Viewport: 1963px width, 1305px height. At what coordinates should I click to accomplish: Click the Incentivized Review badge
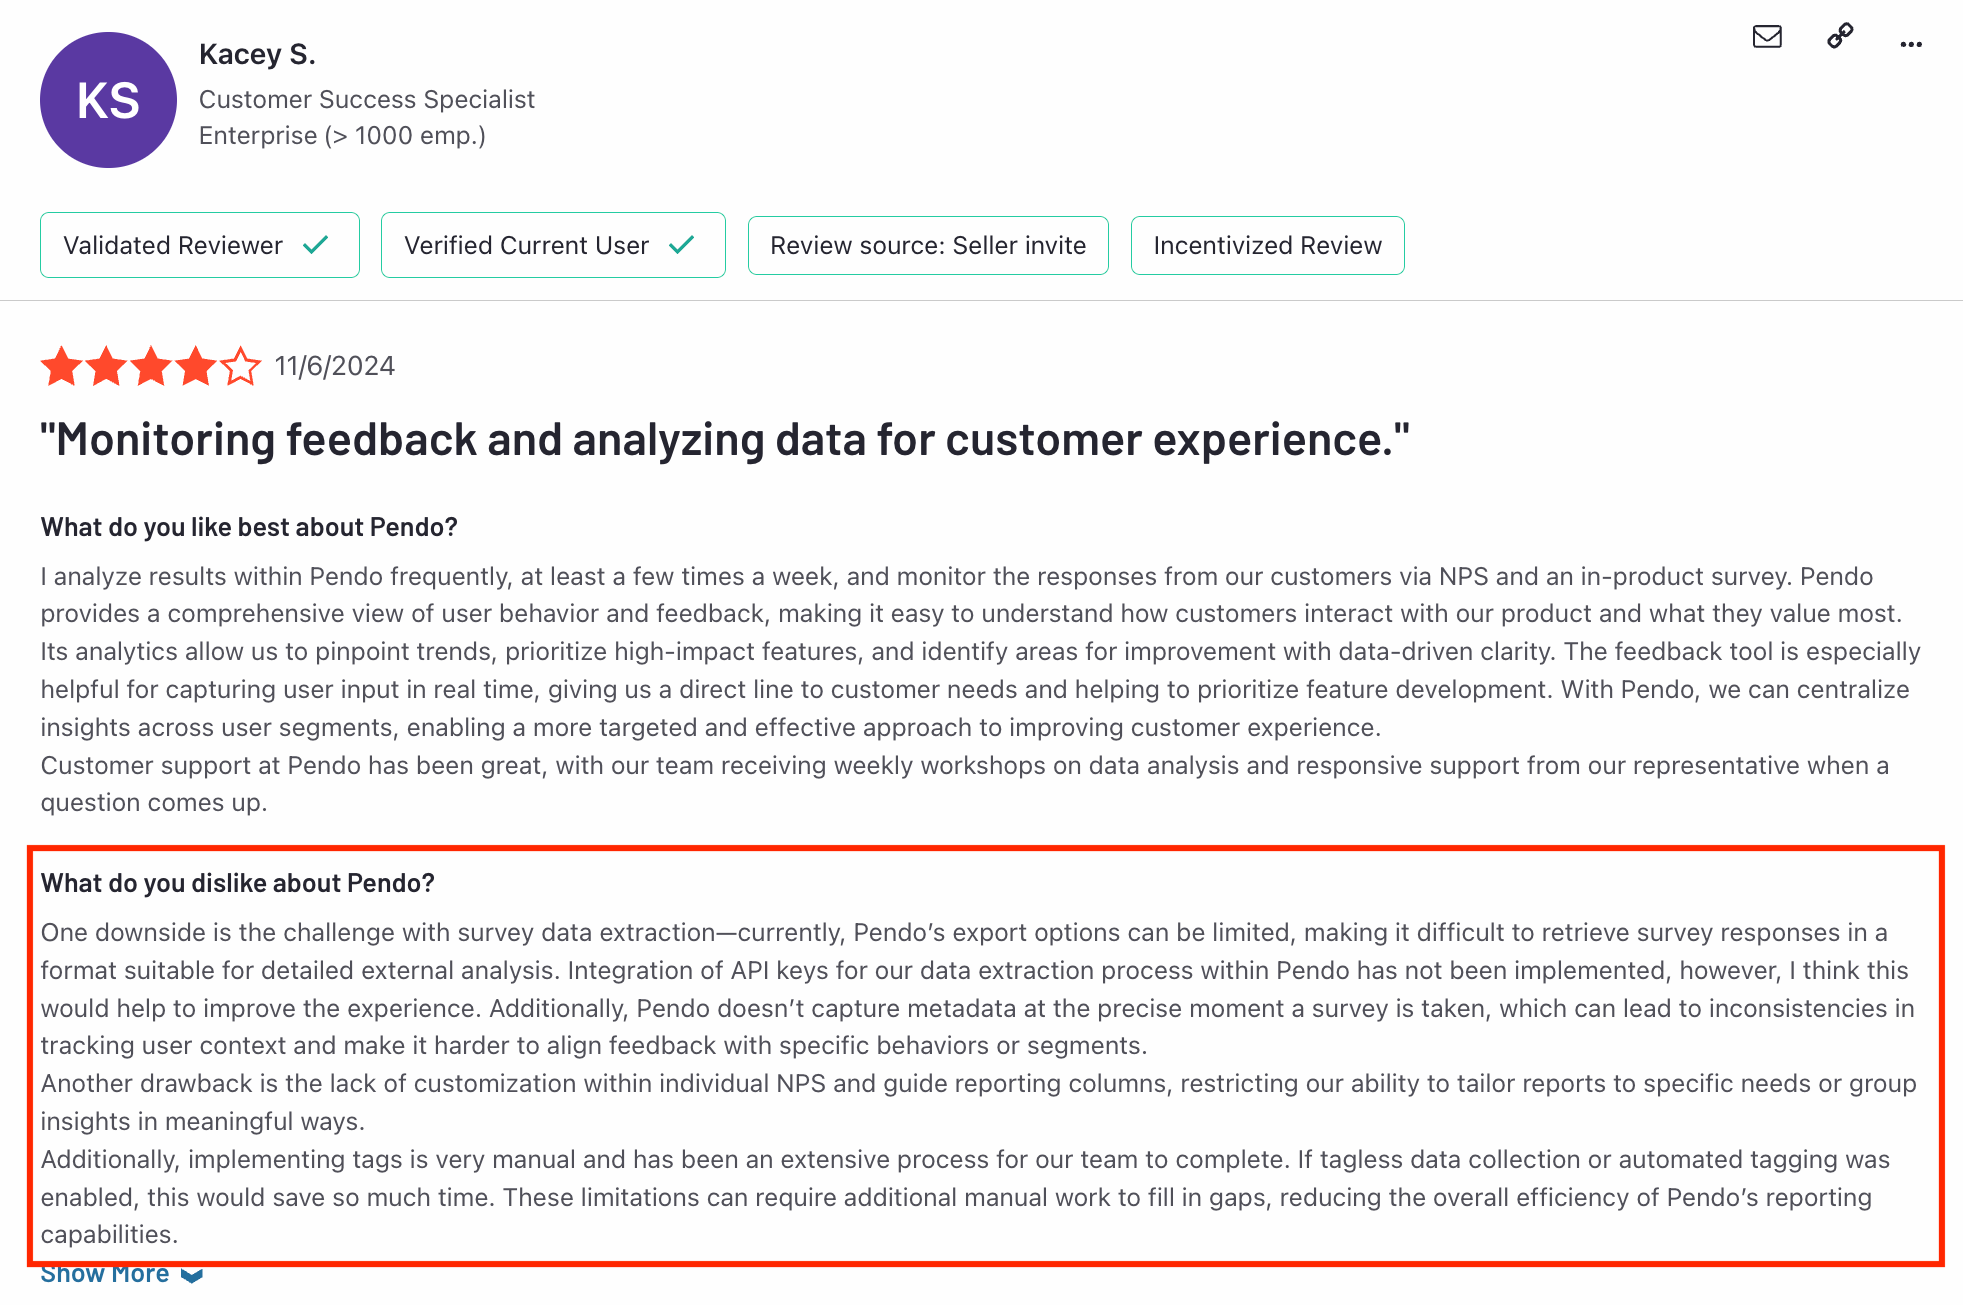1268,245
